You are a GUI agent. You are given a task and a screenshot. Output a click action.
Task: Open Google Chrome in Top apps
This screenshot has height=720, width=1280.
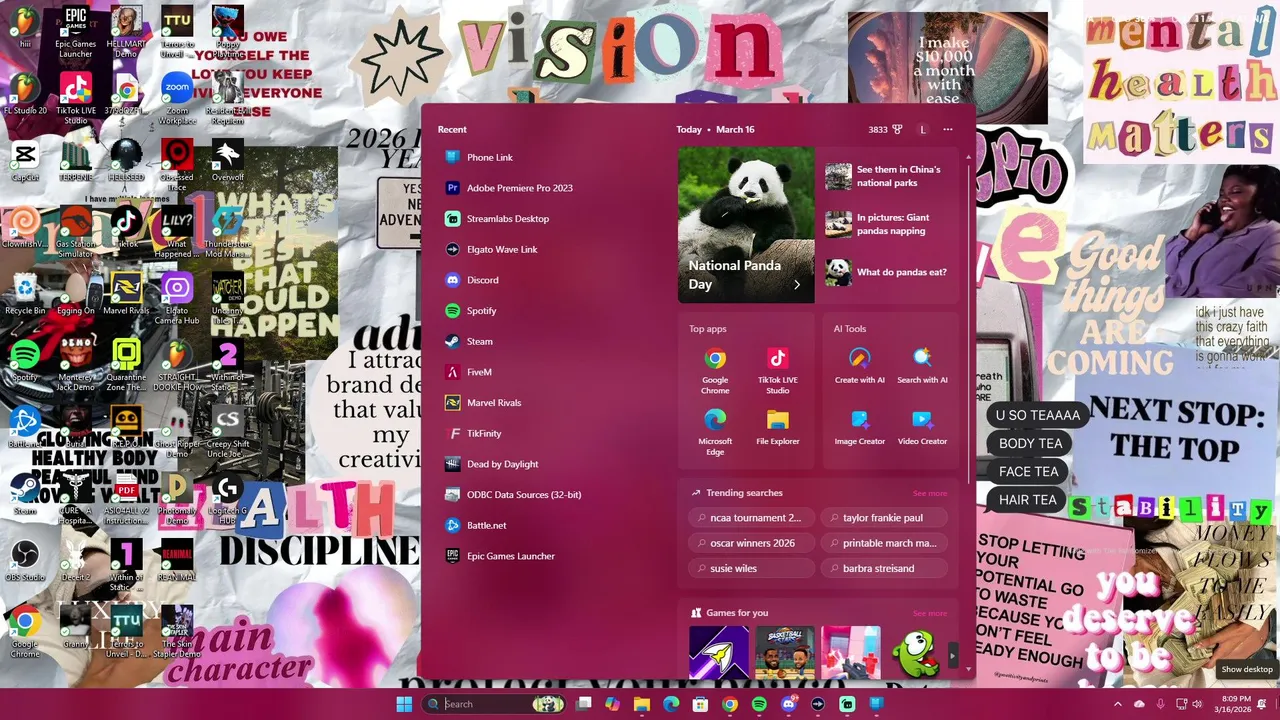click(715, 370)
